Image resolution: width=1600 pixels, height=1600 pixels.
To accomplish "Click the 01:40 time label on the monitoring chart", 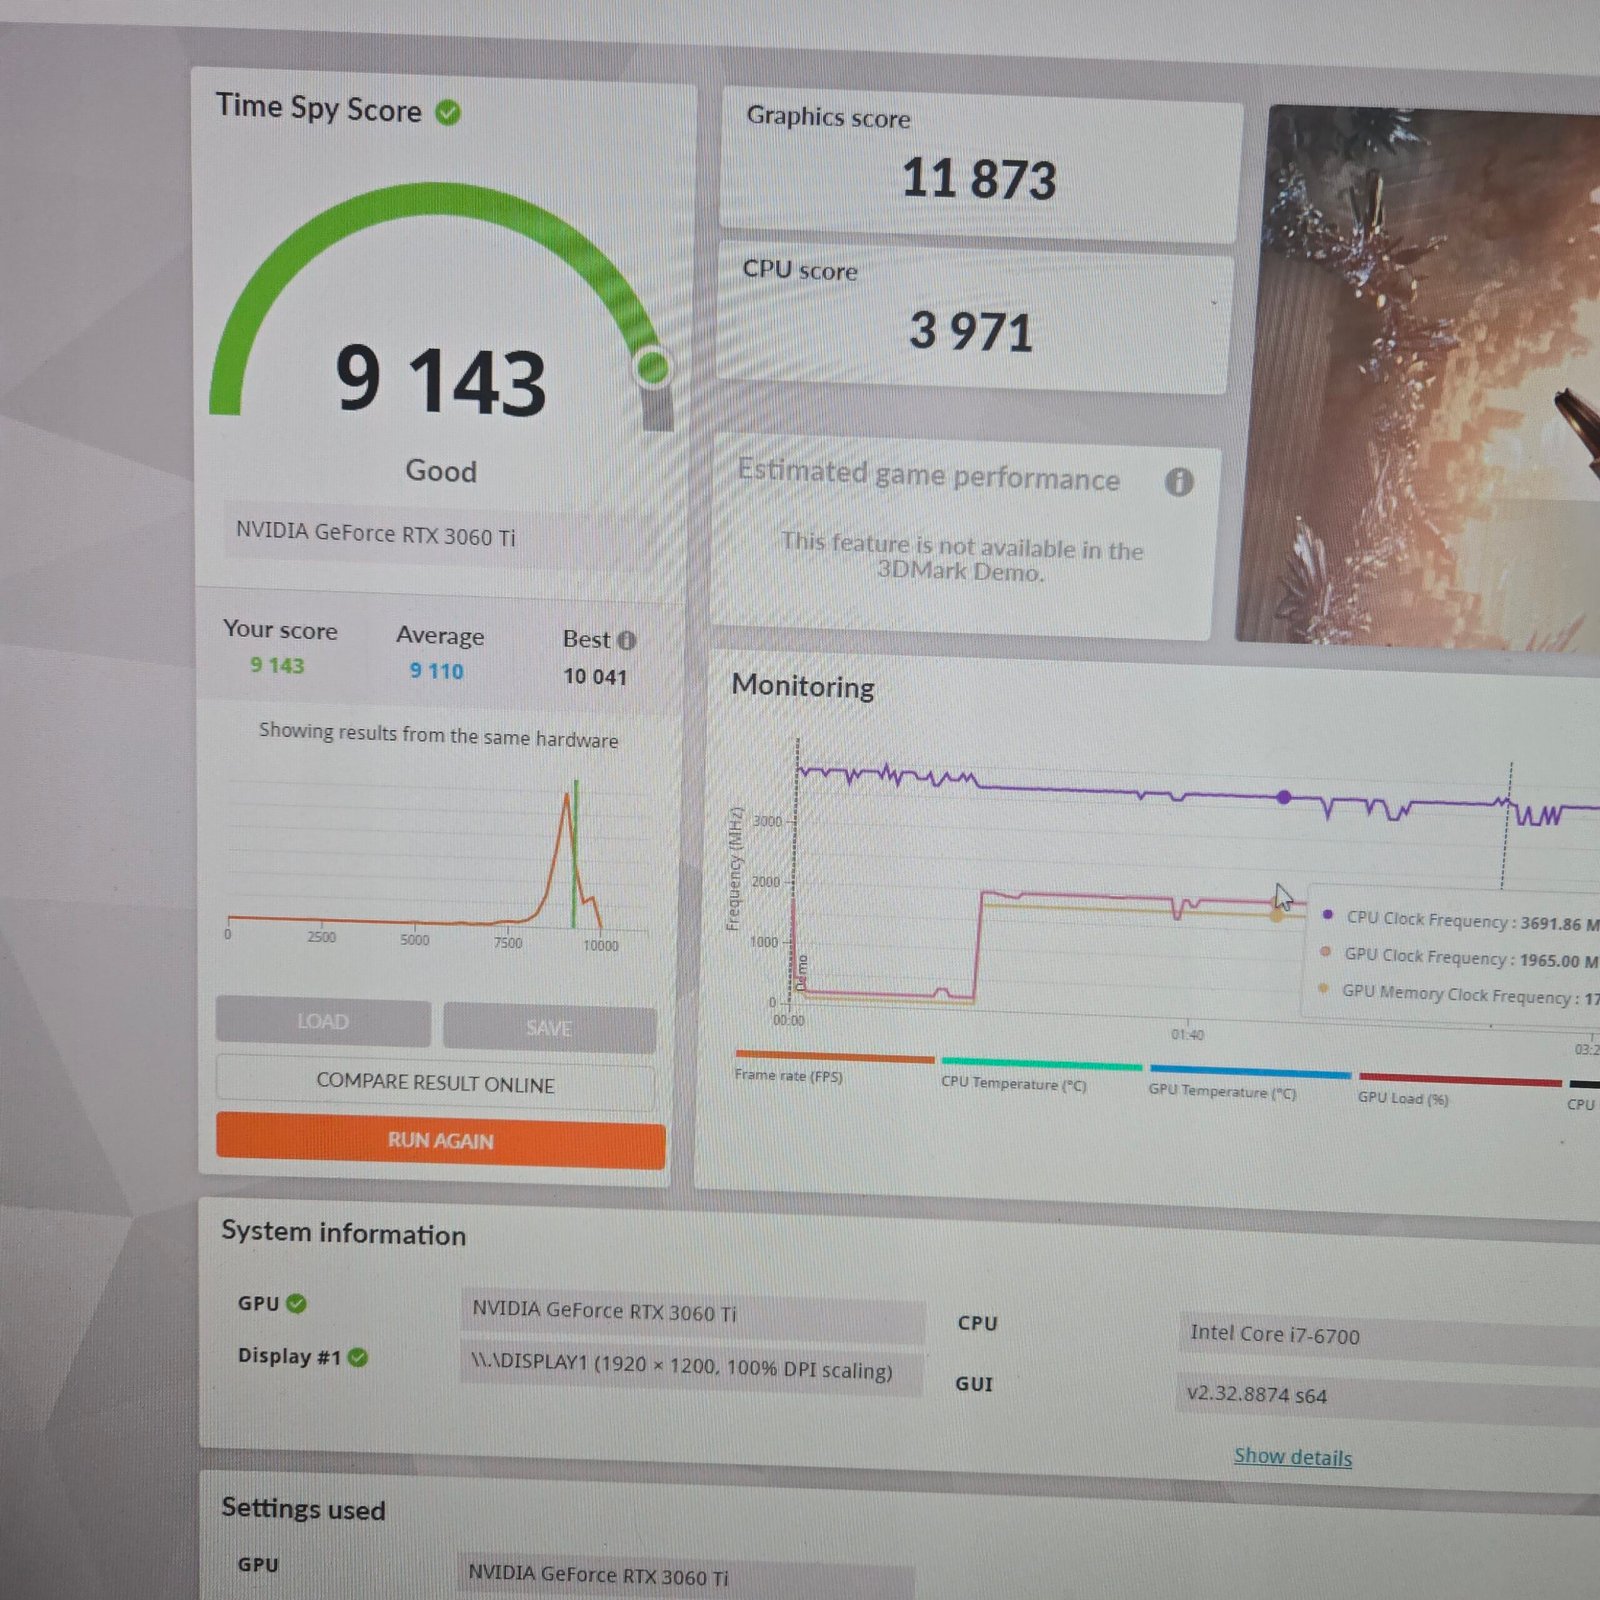I will [1187, 1035].
